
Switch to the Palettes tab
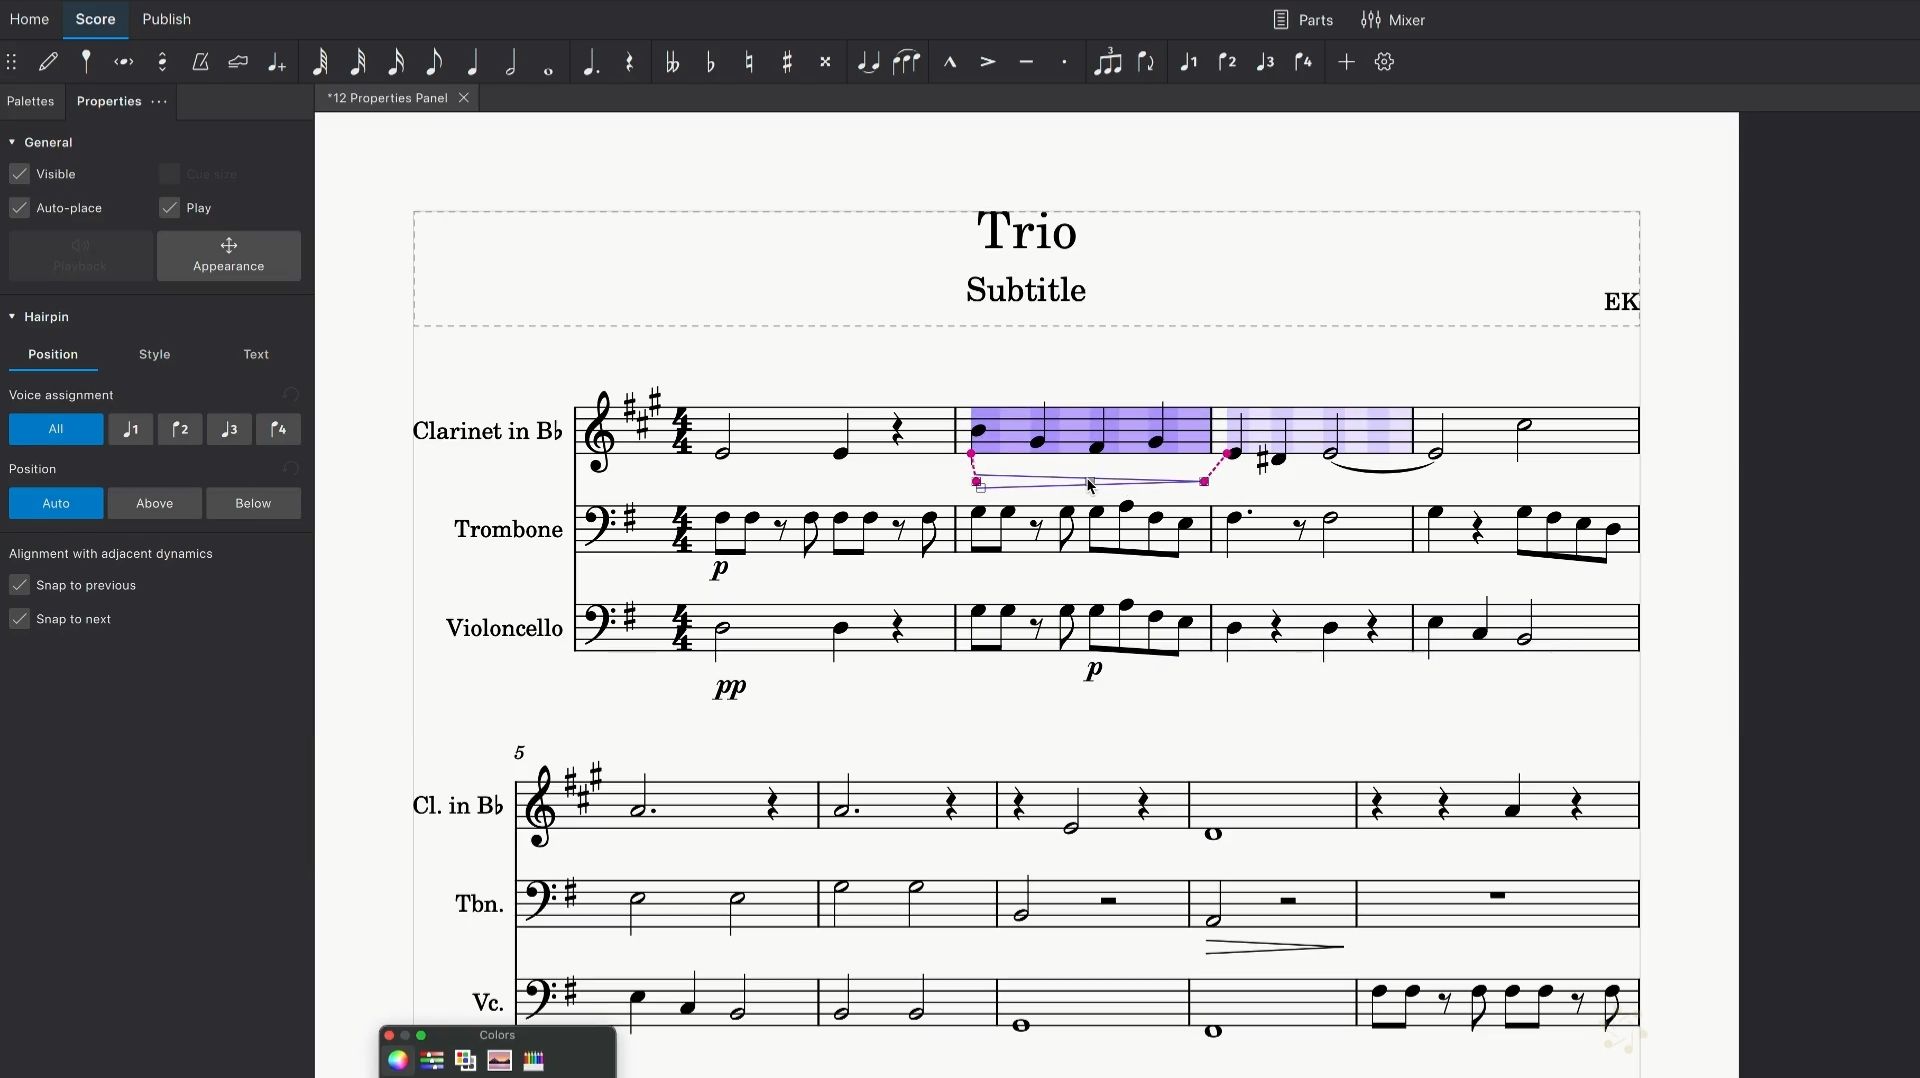pos(30,101)
